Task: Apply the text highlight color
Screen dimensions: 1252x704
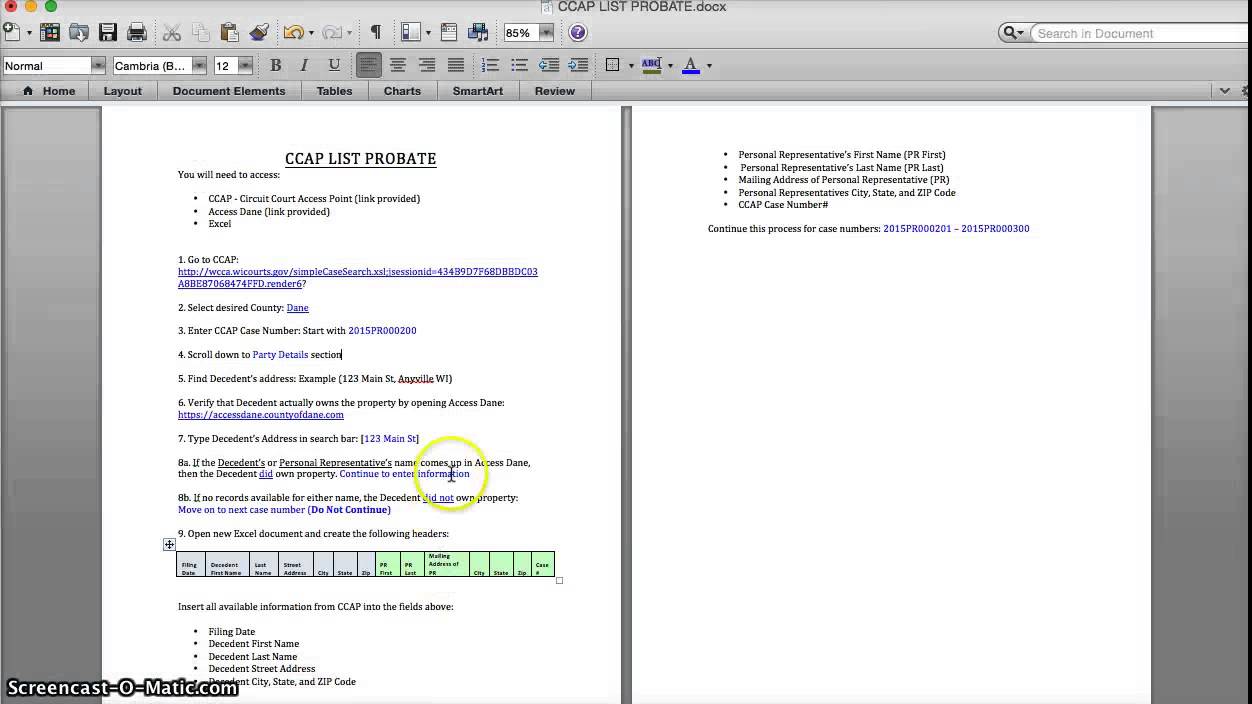Action: (x=652, y=65)
